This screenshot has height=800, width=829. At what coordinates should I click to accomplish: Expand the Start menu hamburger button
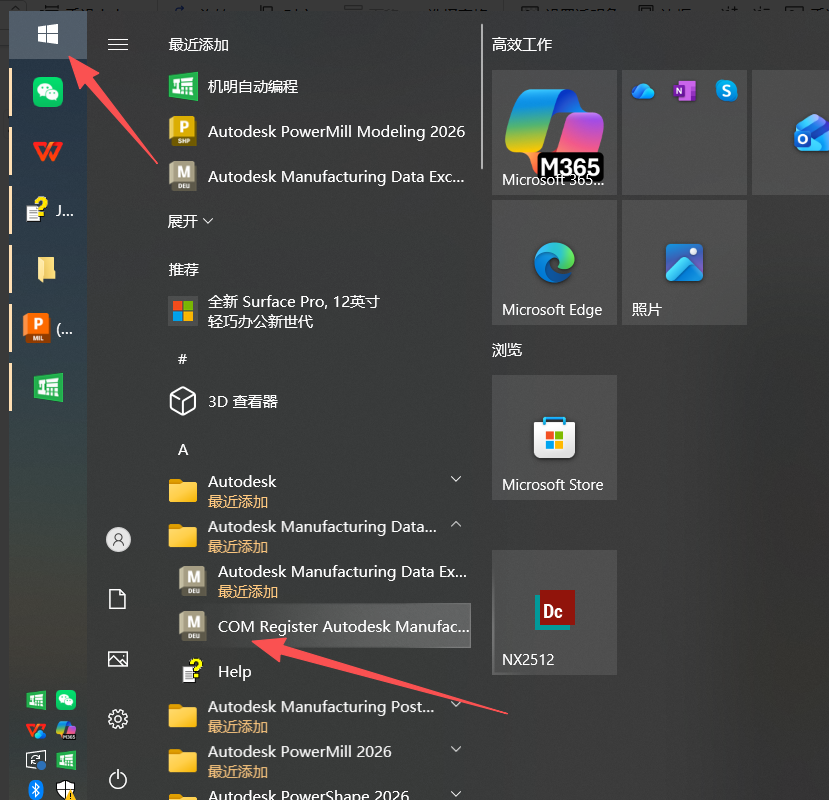[118, 44]
